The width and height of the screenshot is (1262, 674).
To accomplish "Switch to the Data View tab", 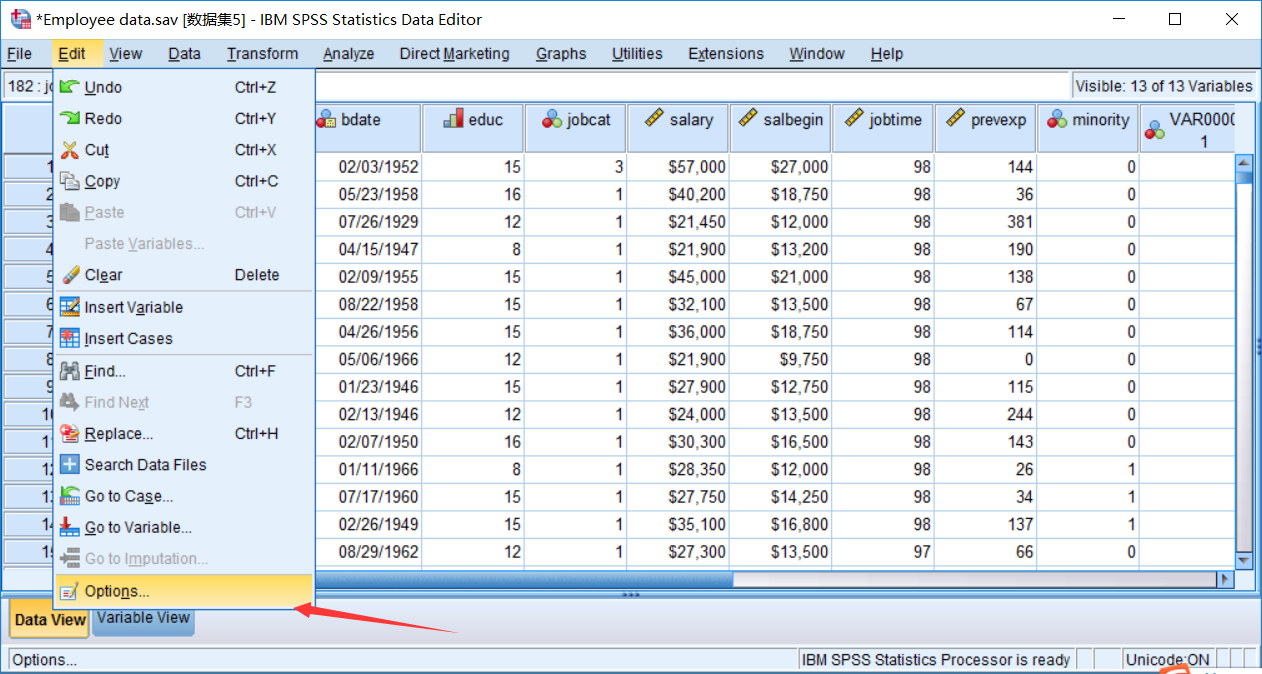I will click(50, 619).
